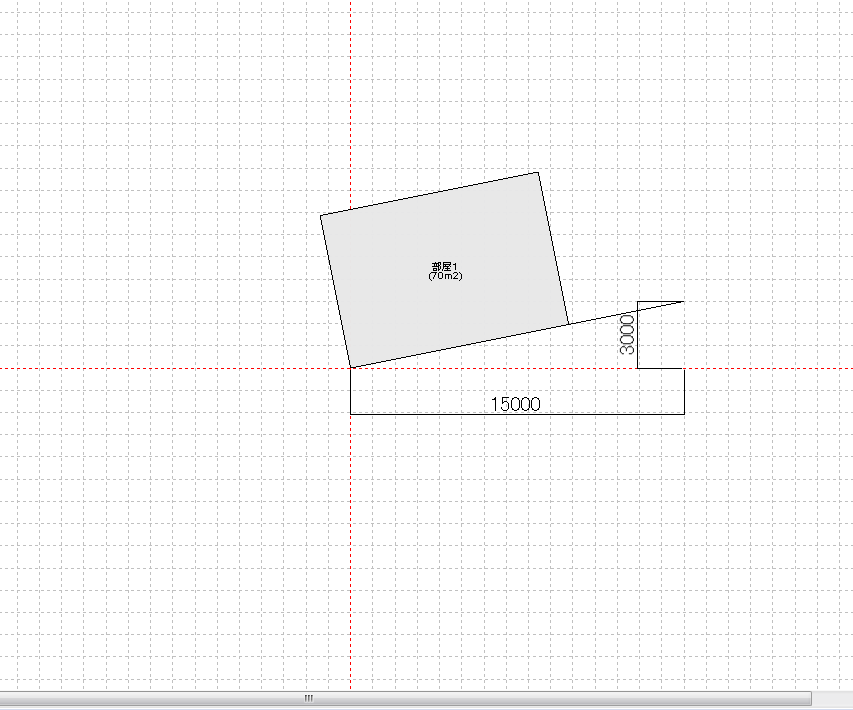Click the 15000 dimension text
Image resolution: width=853 pixels, height=710 pixels.
[515, 404]
